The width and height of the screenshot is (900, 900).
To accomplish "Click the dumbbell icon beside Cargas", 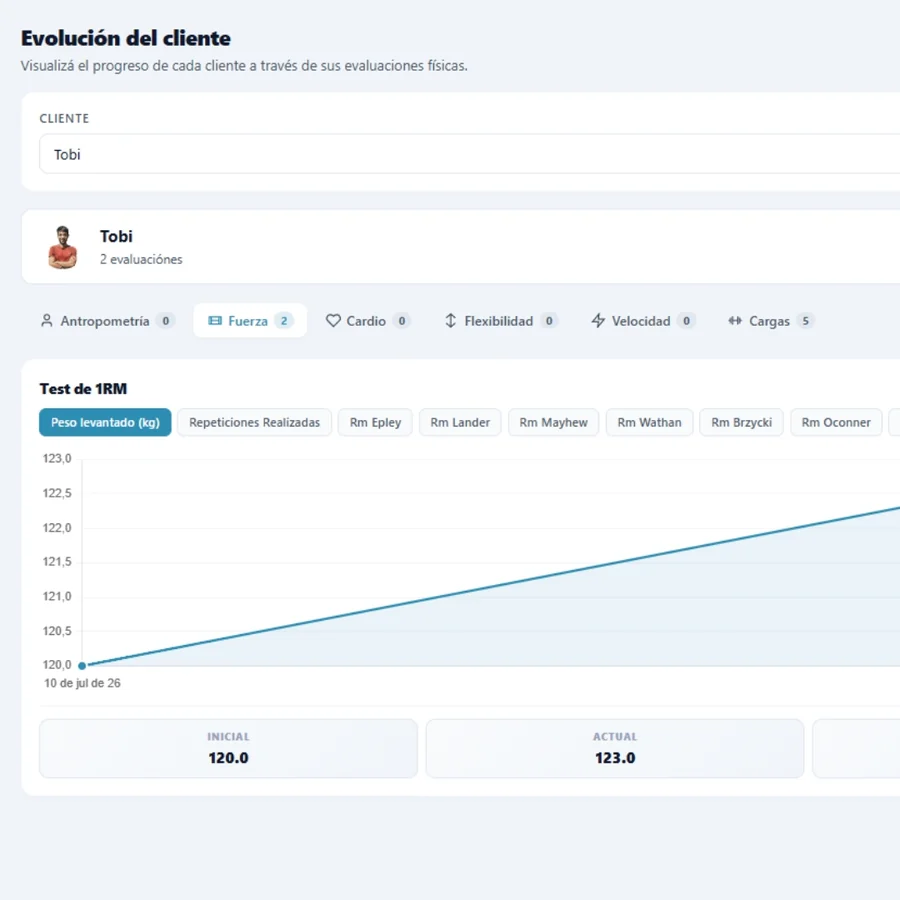I will (x=735, y=321).
